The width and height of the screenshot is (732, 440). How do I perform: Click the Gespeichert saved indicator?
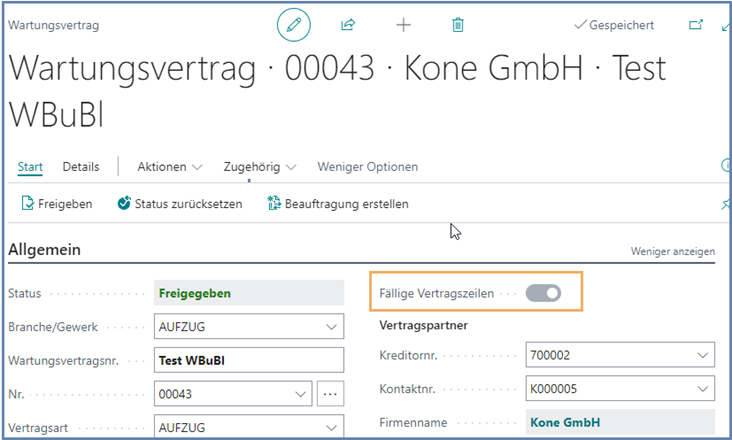point(614,25)
